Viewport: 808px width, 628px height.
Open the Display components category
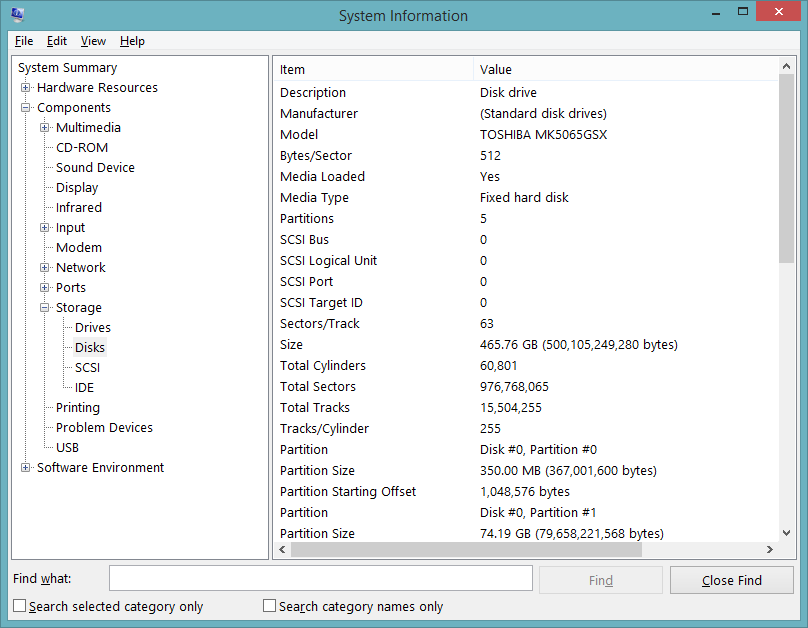(x=75, y=187)
